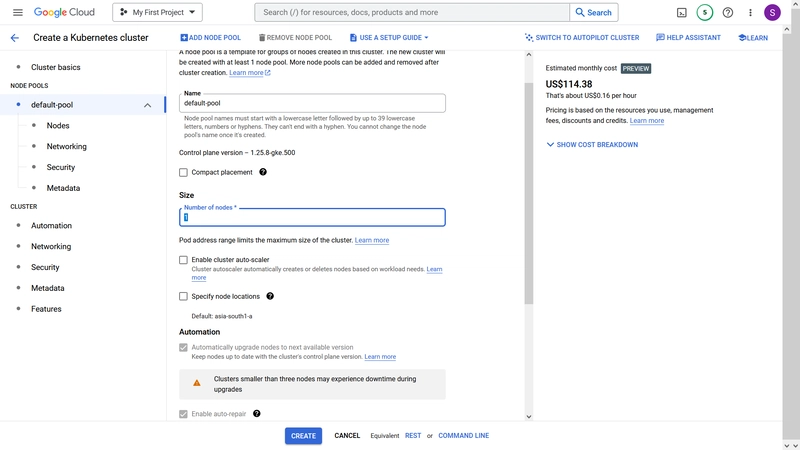Click Add Node Pool
Screen dimensions: 800x450
pyautogui.click(x=210, y=38)
